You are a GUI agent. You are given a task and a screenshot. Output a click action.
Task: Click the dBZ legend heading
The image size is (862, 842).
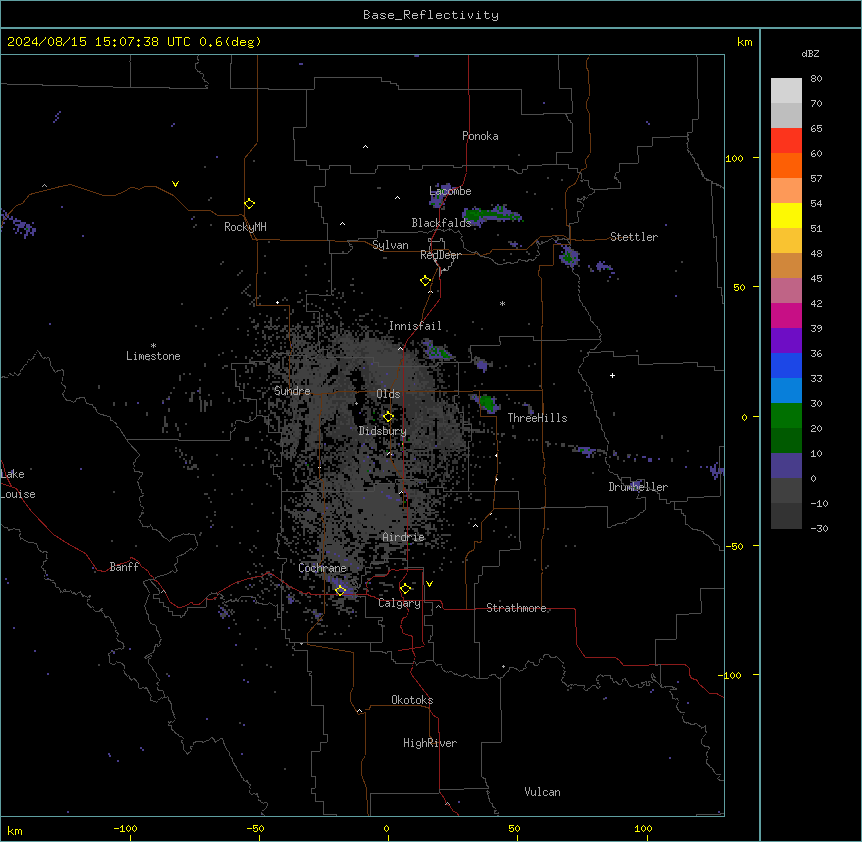point(810,53)
